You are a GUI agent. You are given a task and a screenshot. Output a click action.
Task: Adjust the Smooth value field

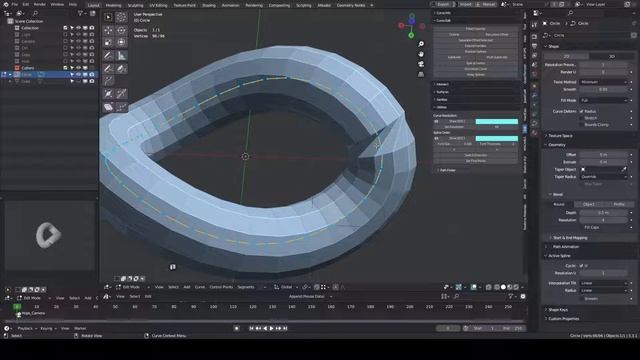point(603,89)
